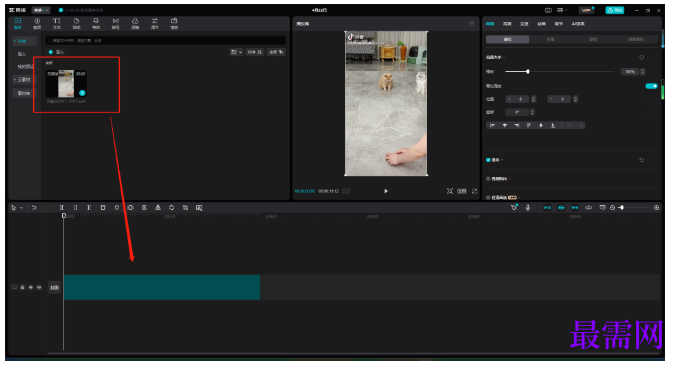Viewport: 682px width, 366px height.
Task: Click the timeline zoom slider handle
Action: coord(622,208)
